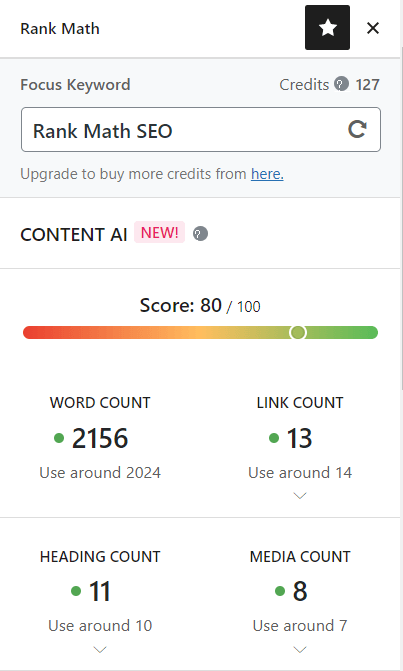The height and width of the screenshot is (671, 403).
Task: Click the Focus Keyword input field
Action: pos(201,130)
